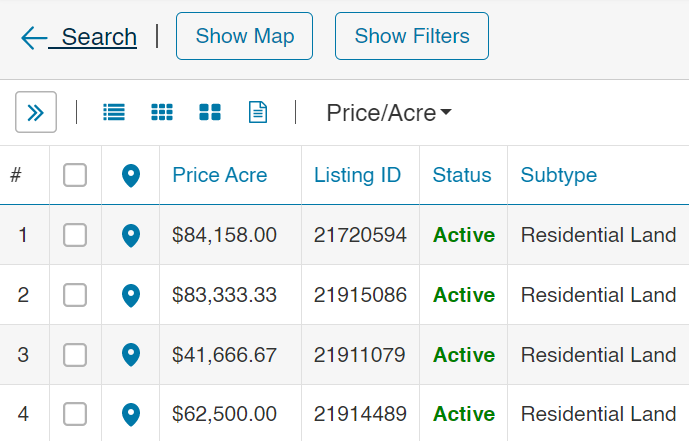Switch to list view icon
Image resolution: width=689 pixels, height=441 pixels.
(114, 112)
